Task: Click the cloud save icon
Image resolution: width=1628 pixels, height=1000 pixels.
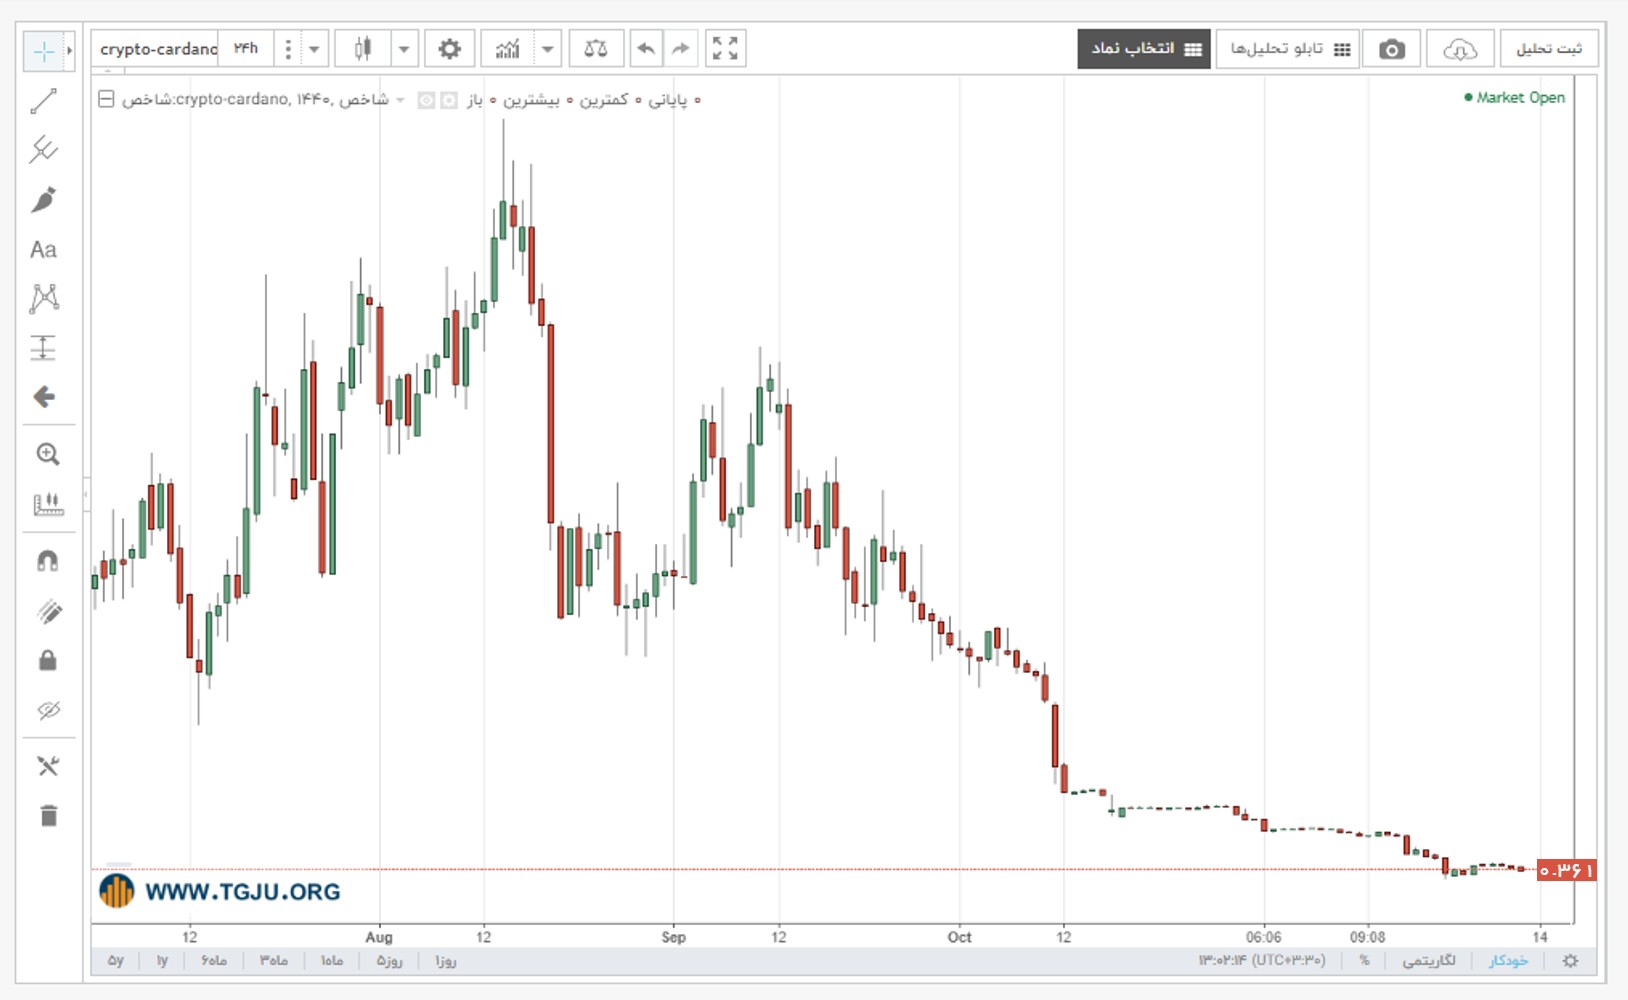Action: (1460, 49)
